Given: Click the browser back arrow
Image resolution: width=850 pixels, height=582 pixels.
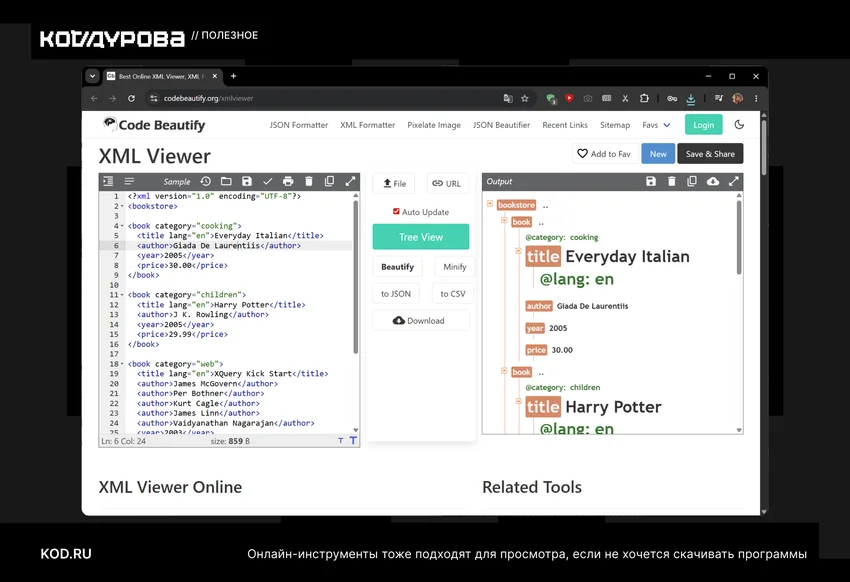Looking at the screenshot, I should coord(94,98).
